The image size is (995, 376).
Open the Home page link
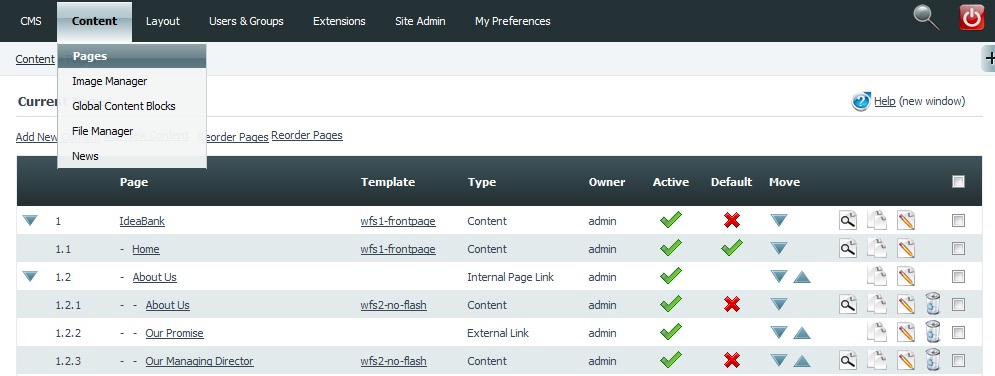tap(146, 249)
